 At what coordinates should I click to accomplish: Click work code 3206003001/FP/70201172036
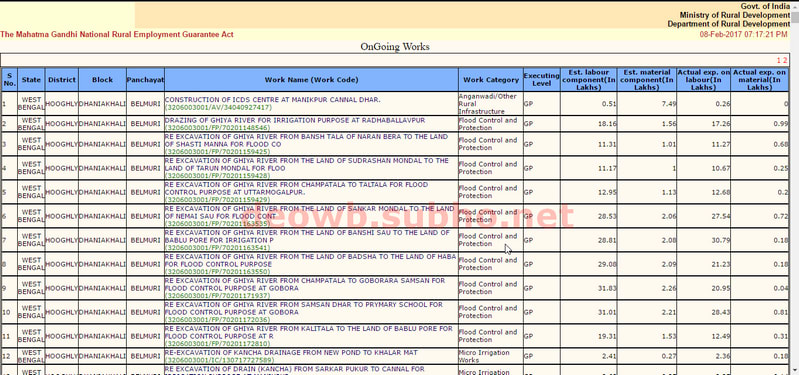[218, 319]
